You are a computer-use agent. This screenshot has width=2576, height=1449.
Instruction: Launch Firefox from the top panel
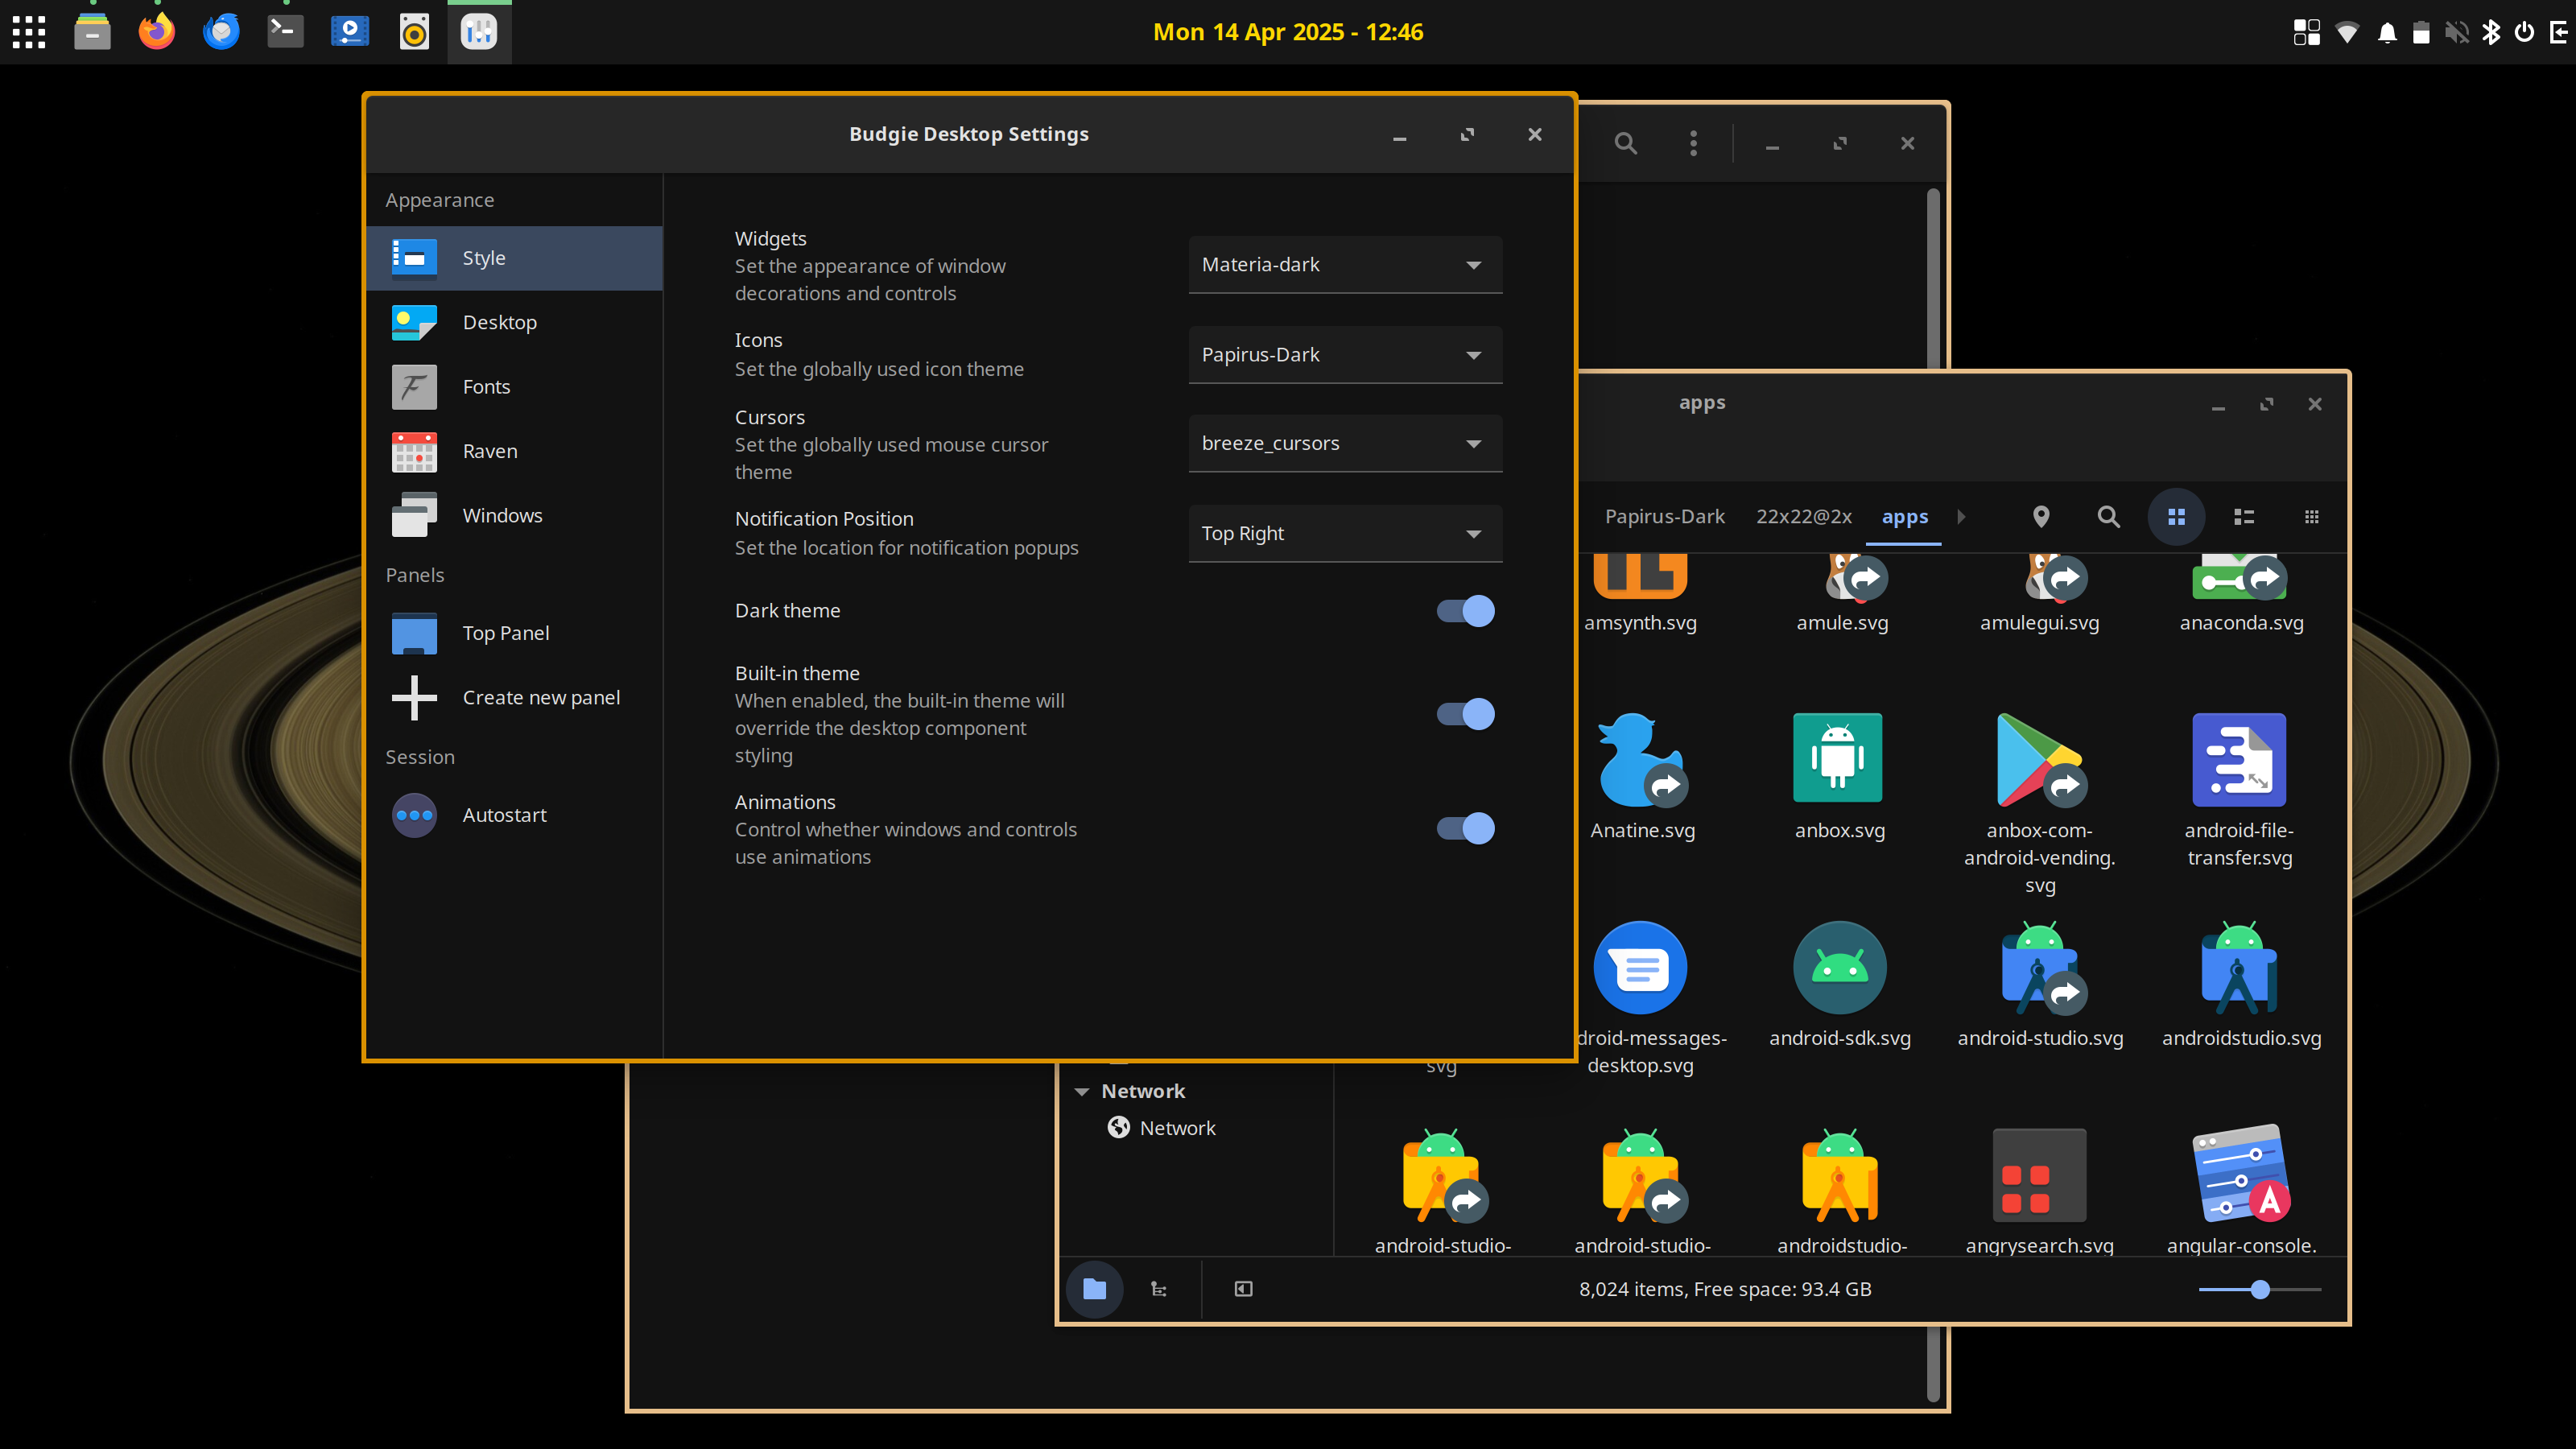point(157,32)
